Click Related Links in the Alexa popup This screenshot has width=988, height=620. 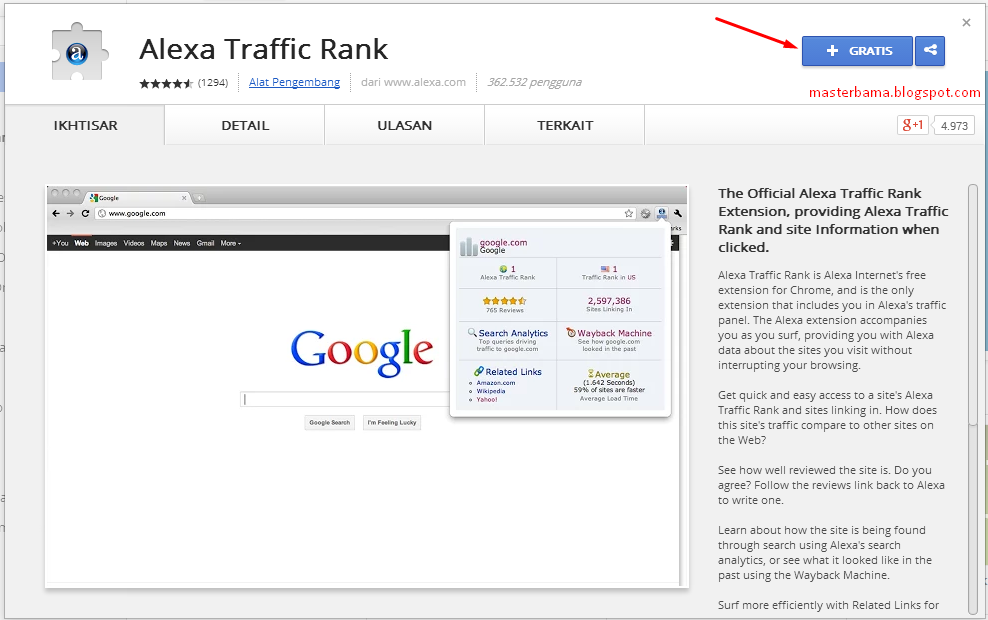coord(513,372)
